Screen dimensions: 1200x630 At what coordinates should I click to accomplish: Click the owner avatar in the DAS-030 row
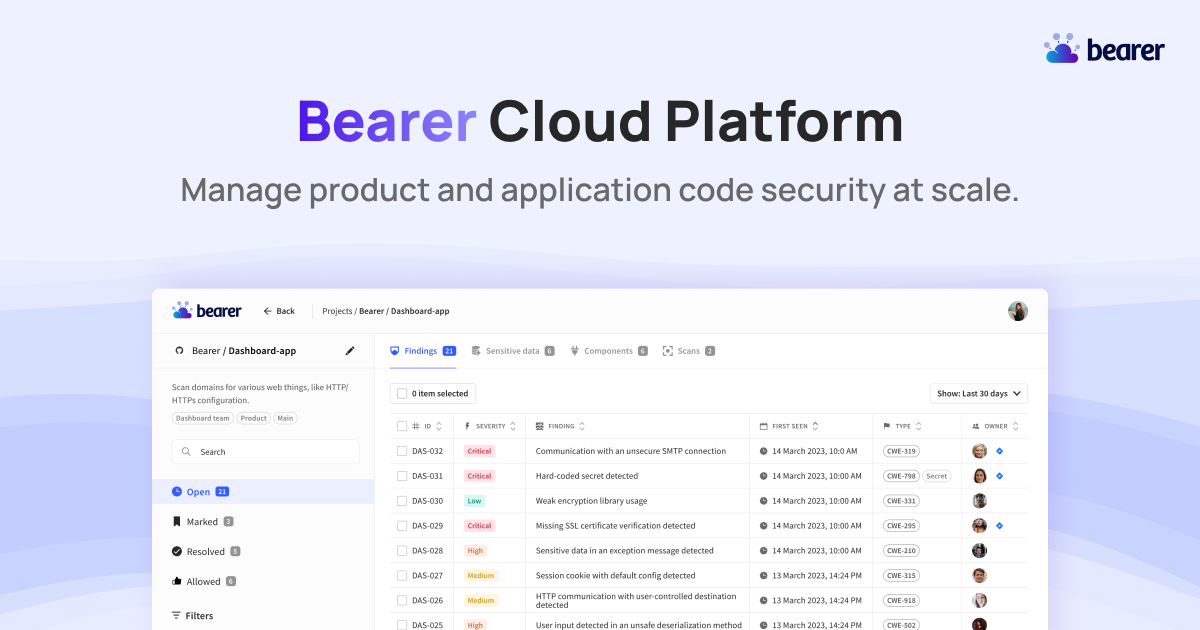pos(980,501)
